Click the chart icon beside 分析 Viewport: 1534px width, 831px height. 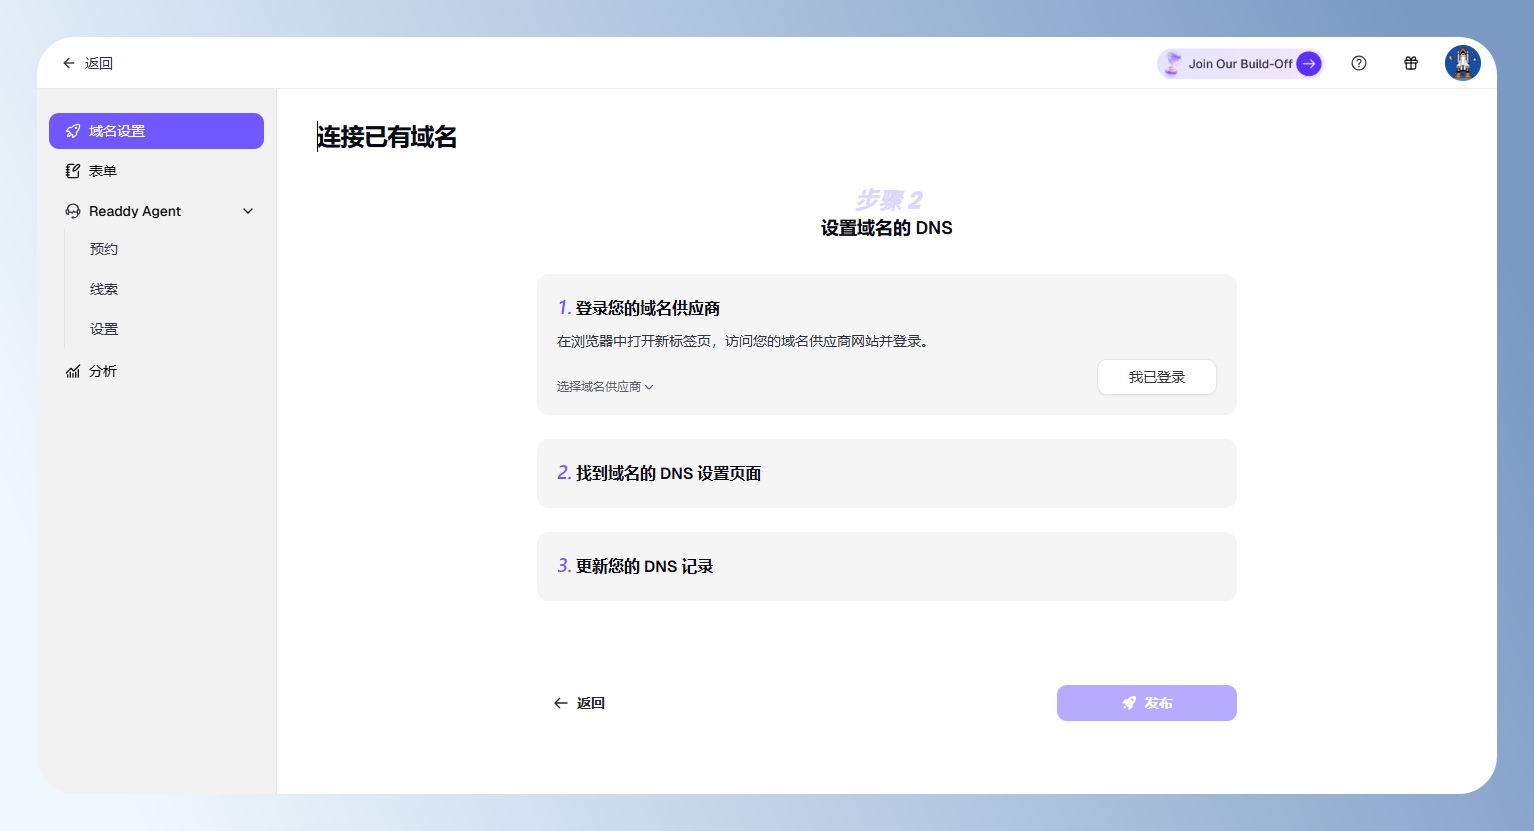click(x=73, y=371)
